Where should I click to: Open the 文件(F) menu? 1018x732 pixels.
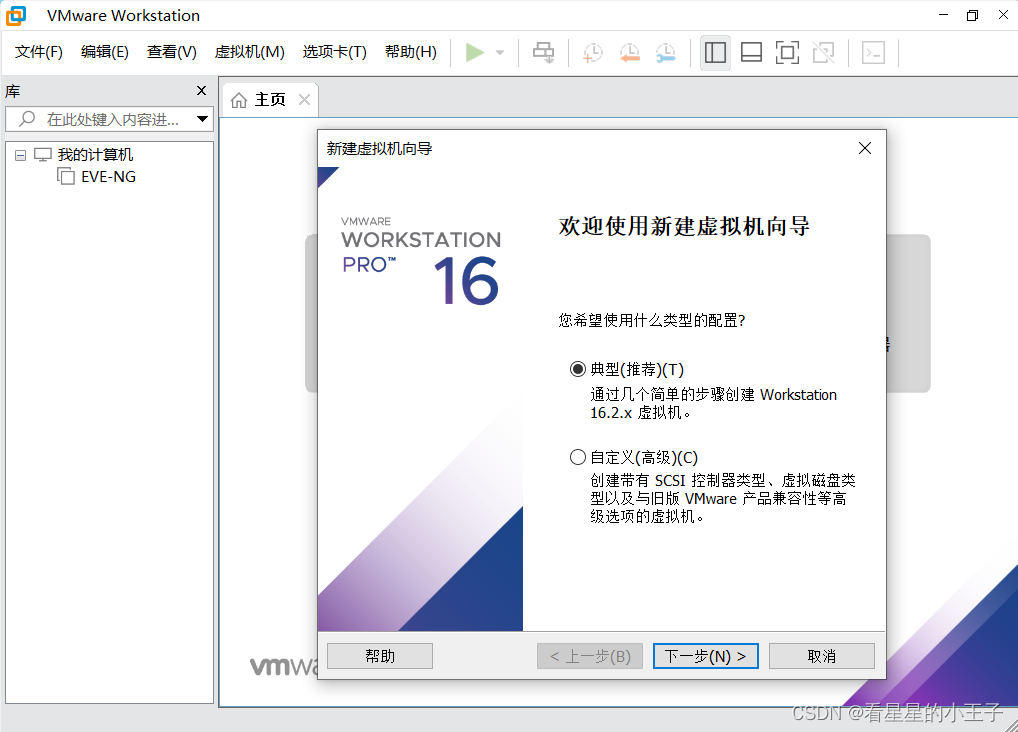39,52
